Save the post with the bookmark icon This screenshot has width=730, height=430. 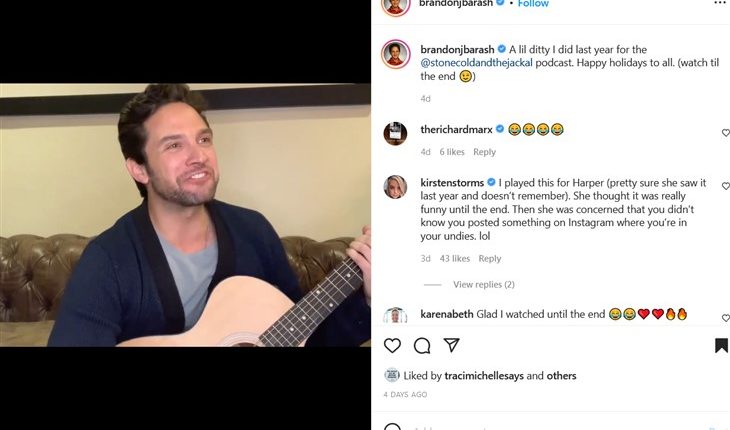[721, 346]
